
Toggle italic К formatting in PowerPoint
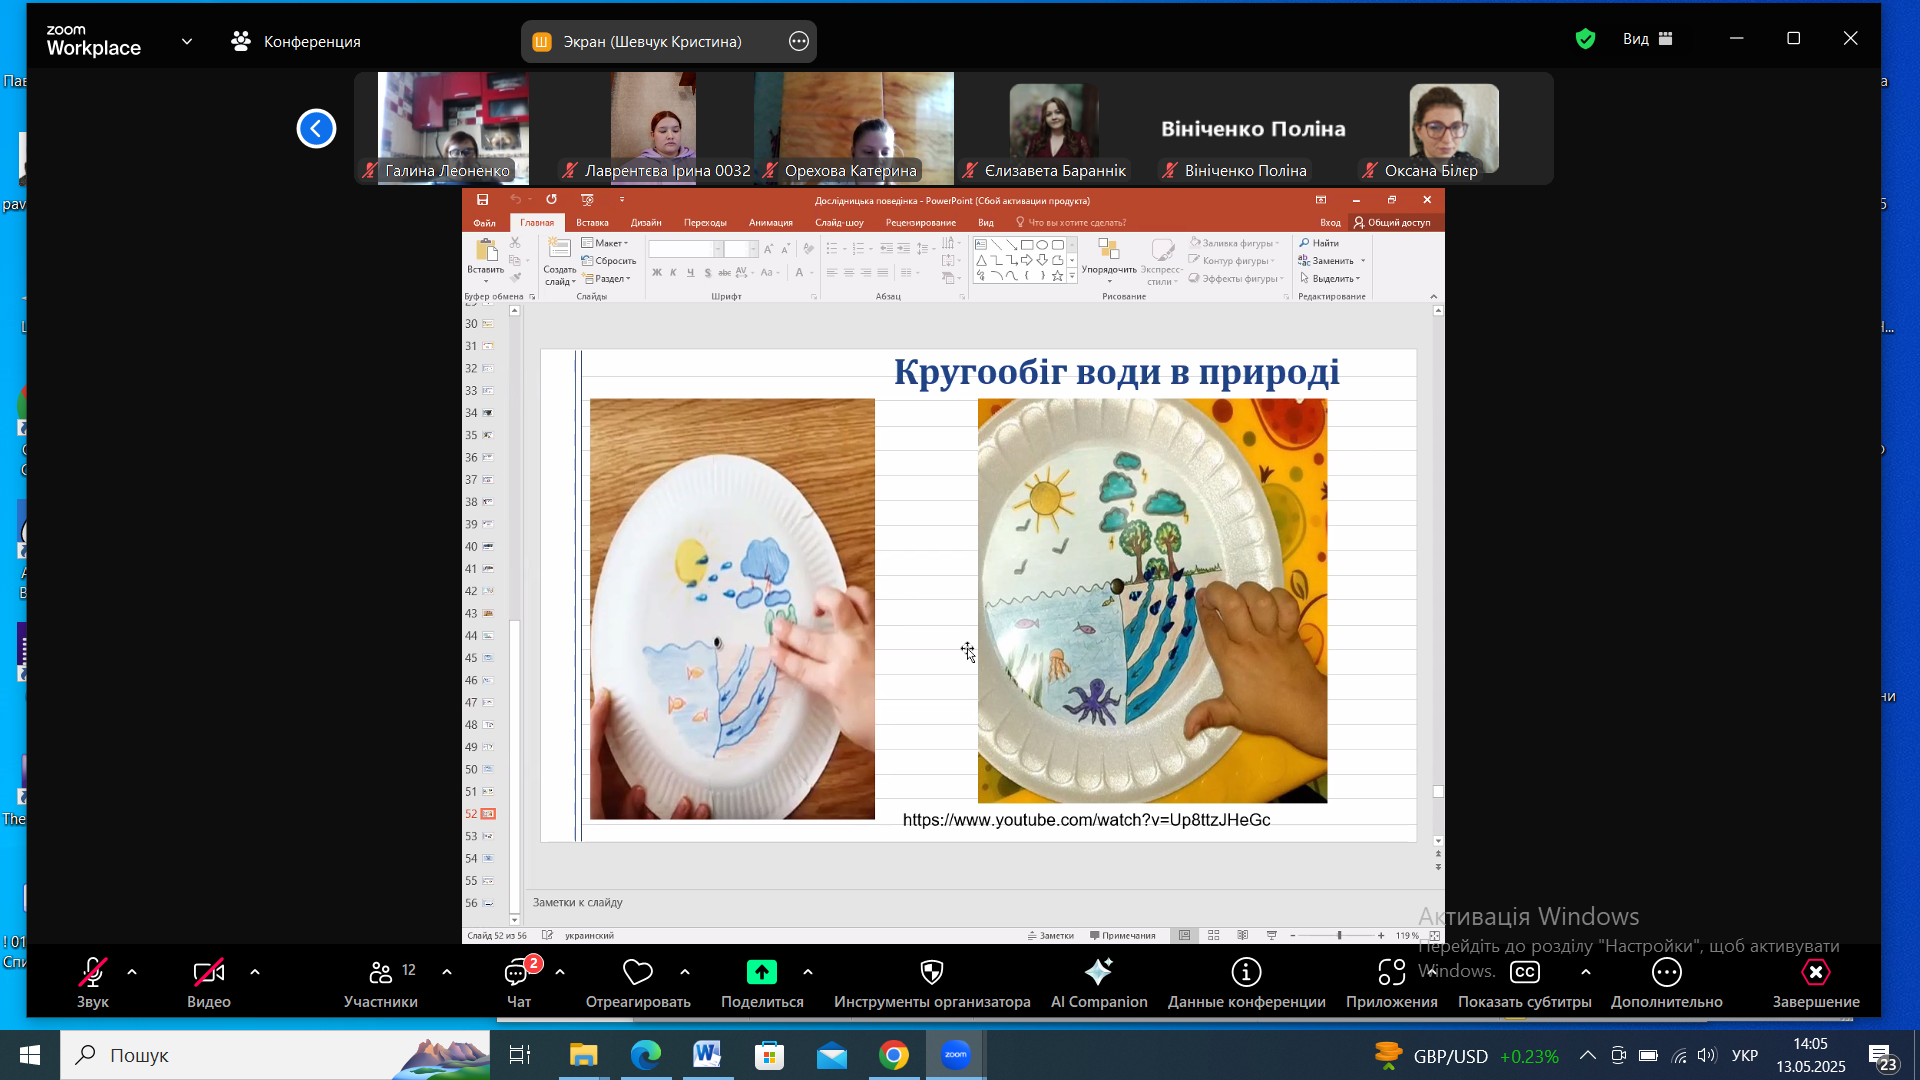coord(673,272)
